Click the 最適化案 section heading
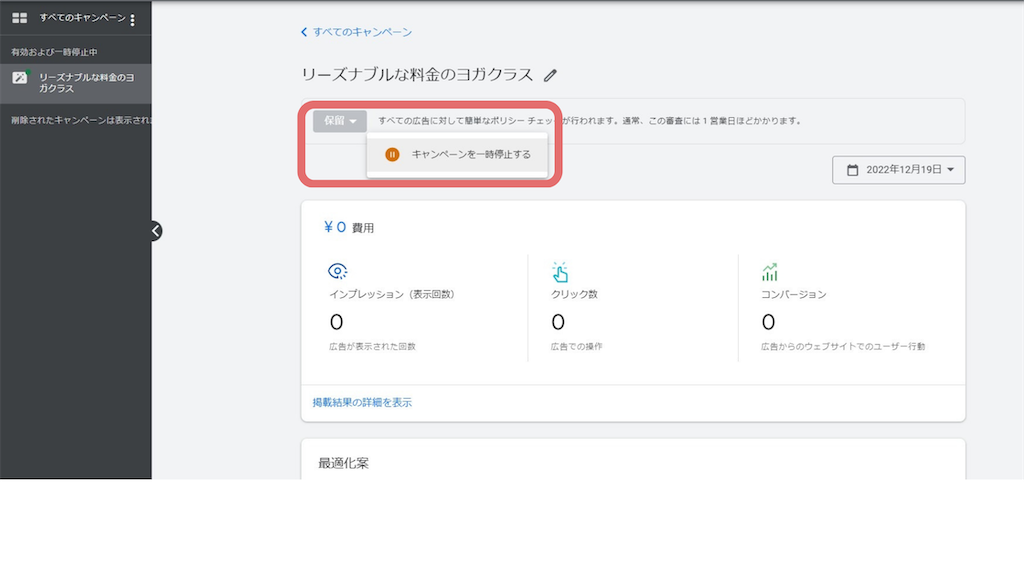The image size is (1024, 576). tap(344, 463)
